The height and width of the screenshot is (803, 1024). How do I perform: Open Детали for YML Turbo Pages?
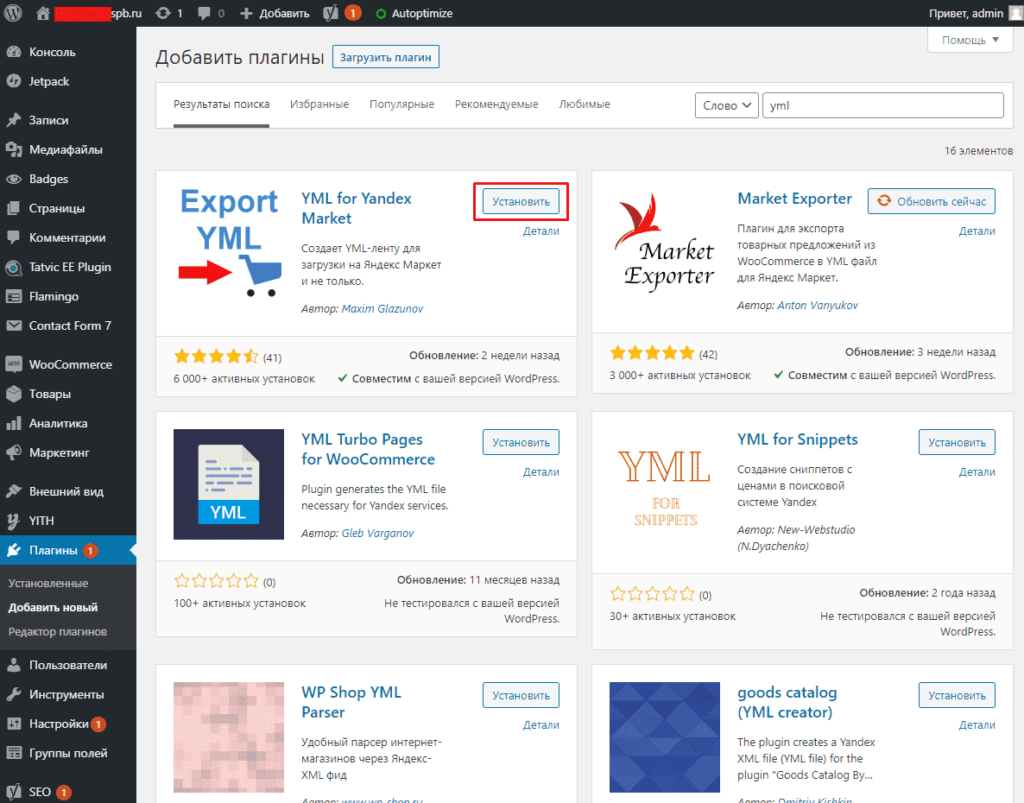(541, 472)
